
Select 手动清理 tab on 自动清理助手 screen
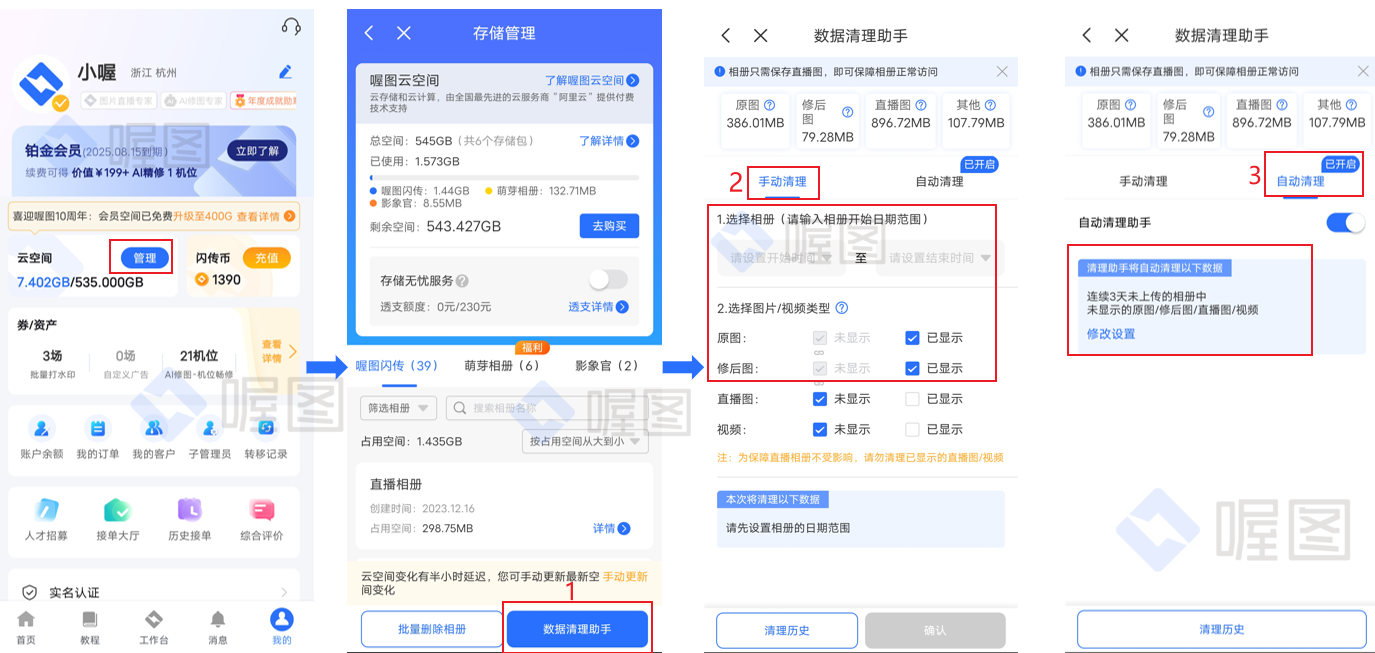point(1143,182)
